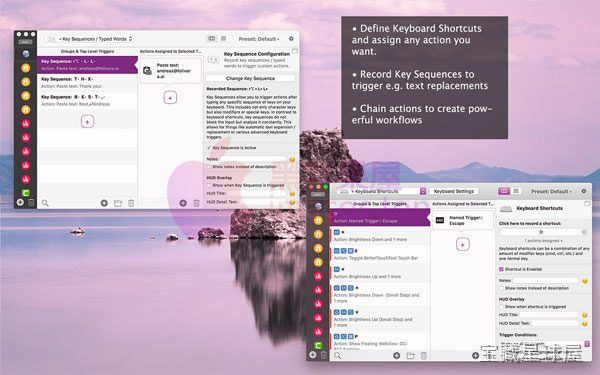Toggle sidebar ellipsis button in Key Sequences window
Screen dimensions: 600x375
click(x=25, y=42)
